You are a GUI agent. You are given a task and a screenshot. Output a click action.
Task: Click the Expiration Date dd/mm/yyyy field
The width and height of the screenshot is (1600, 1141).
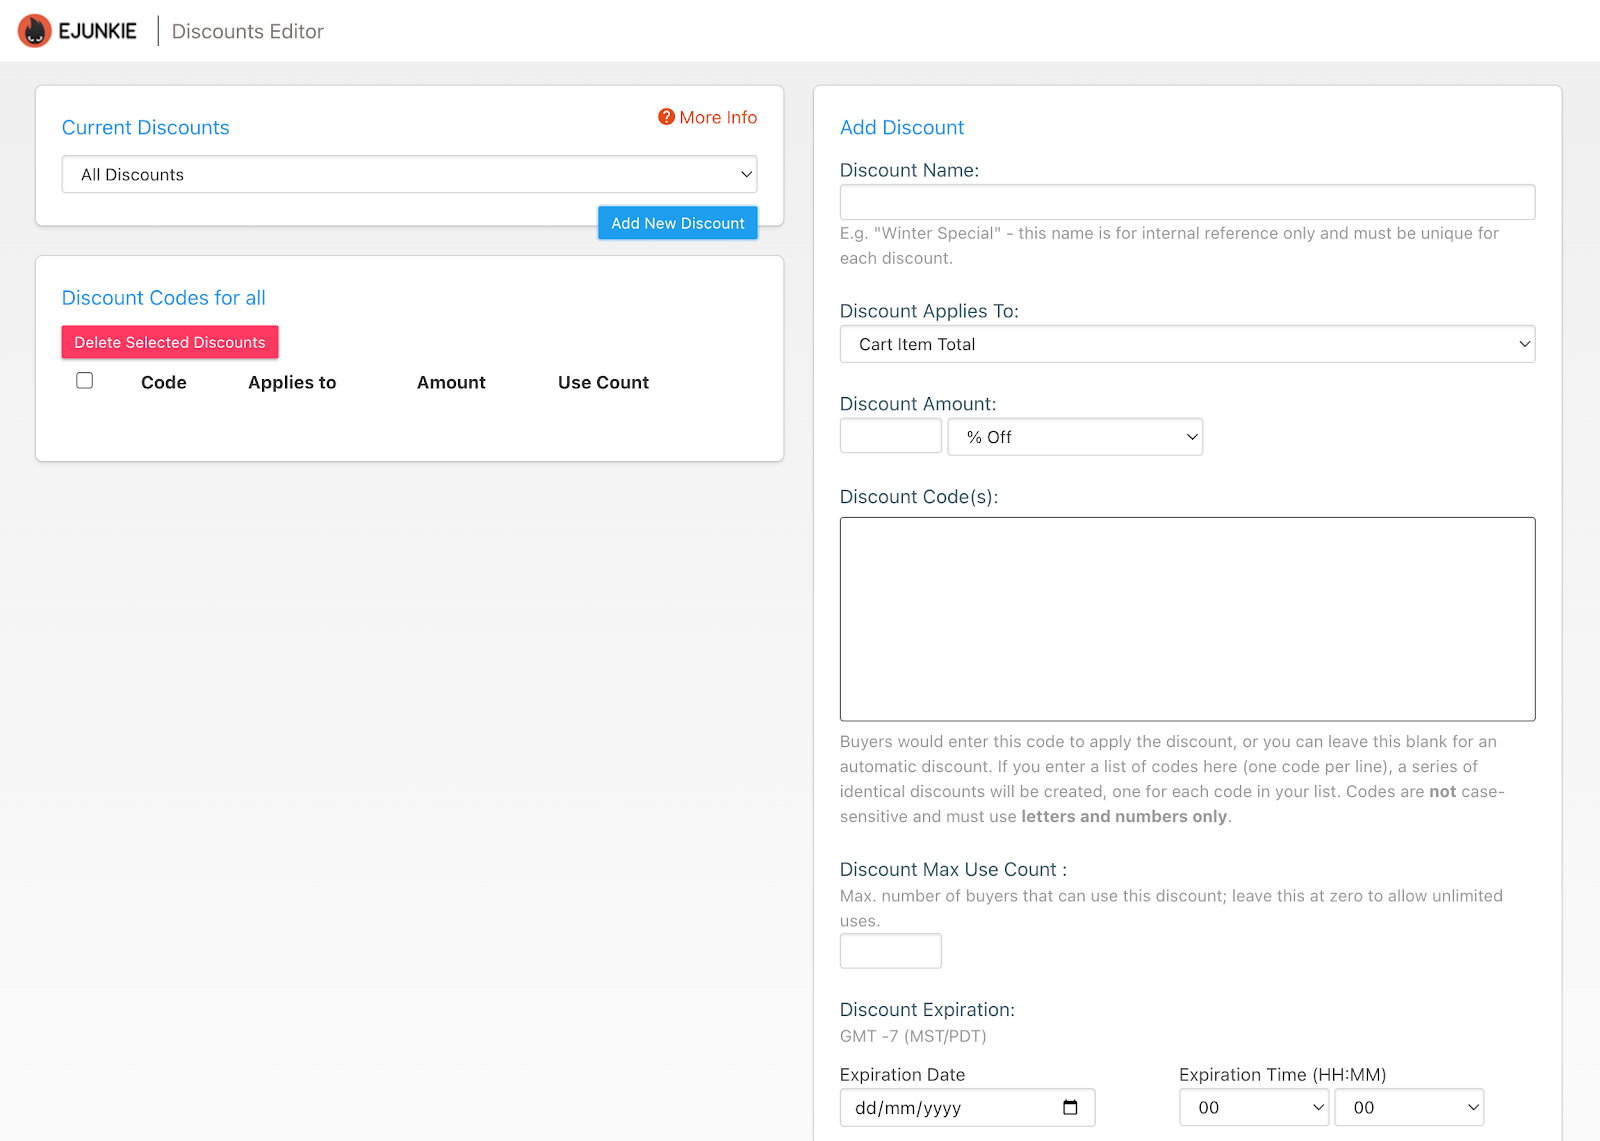tap(967, 1107)
